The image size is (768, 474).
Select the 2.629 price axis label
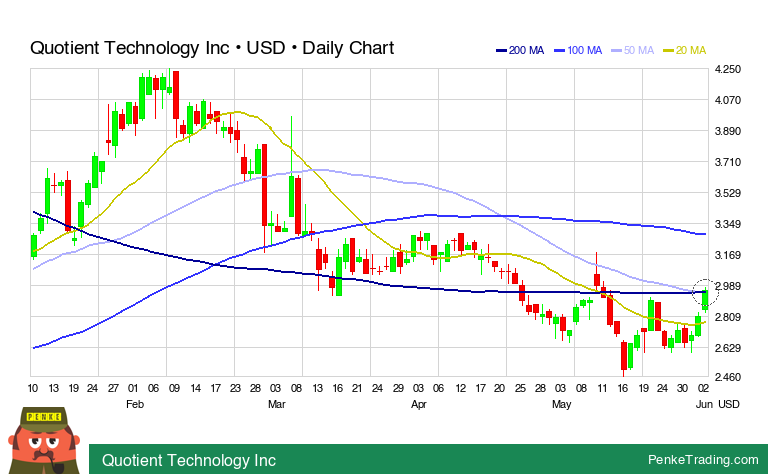pyautogui.click(x=728, y=348)
